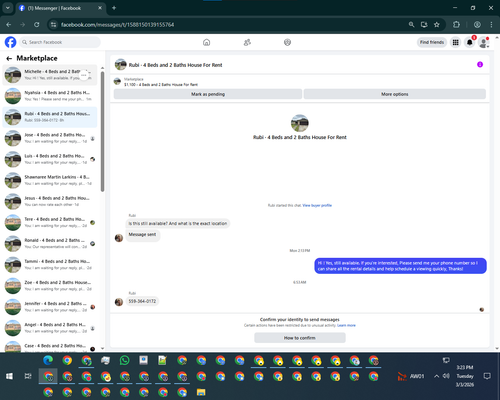Open Ronald's conversation
The height and width of the screenshot is (400, 500).
(50, 243)
